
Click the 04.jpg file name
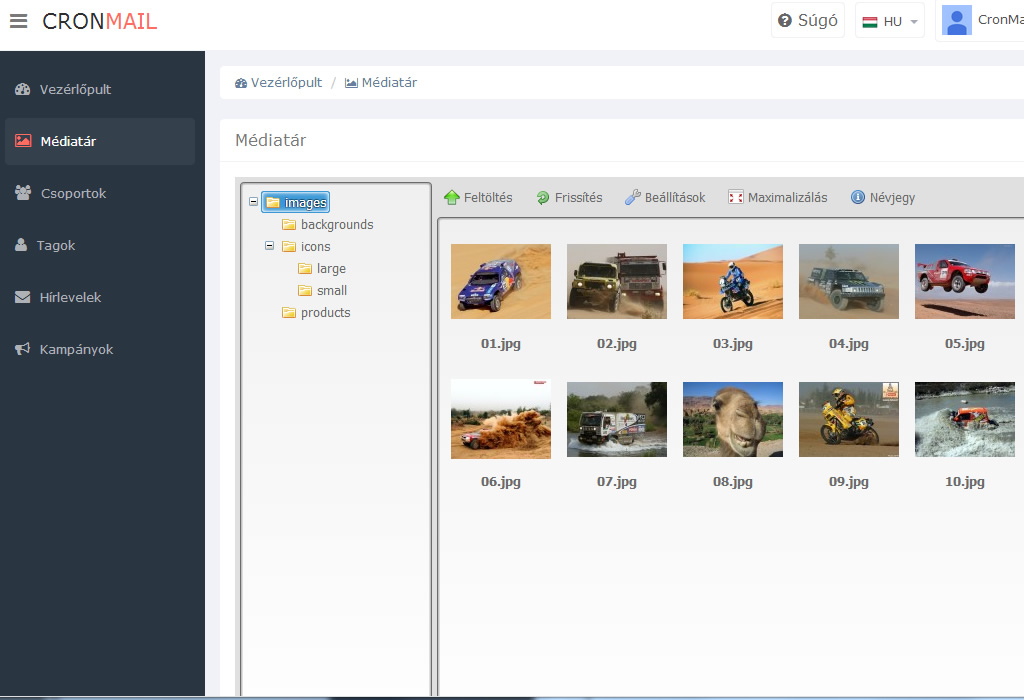849,344
